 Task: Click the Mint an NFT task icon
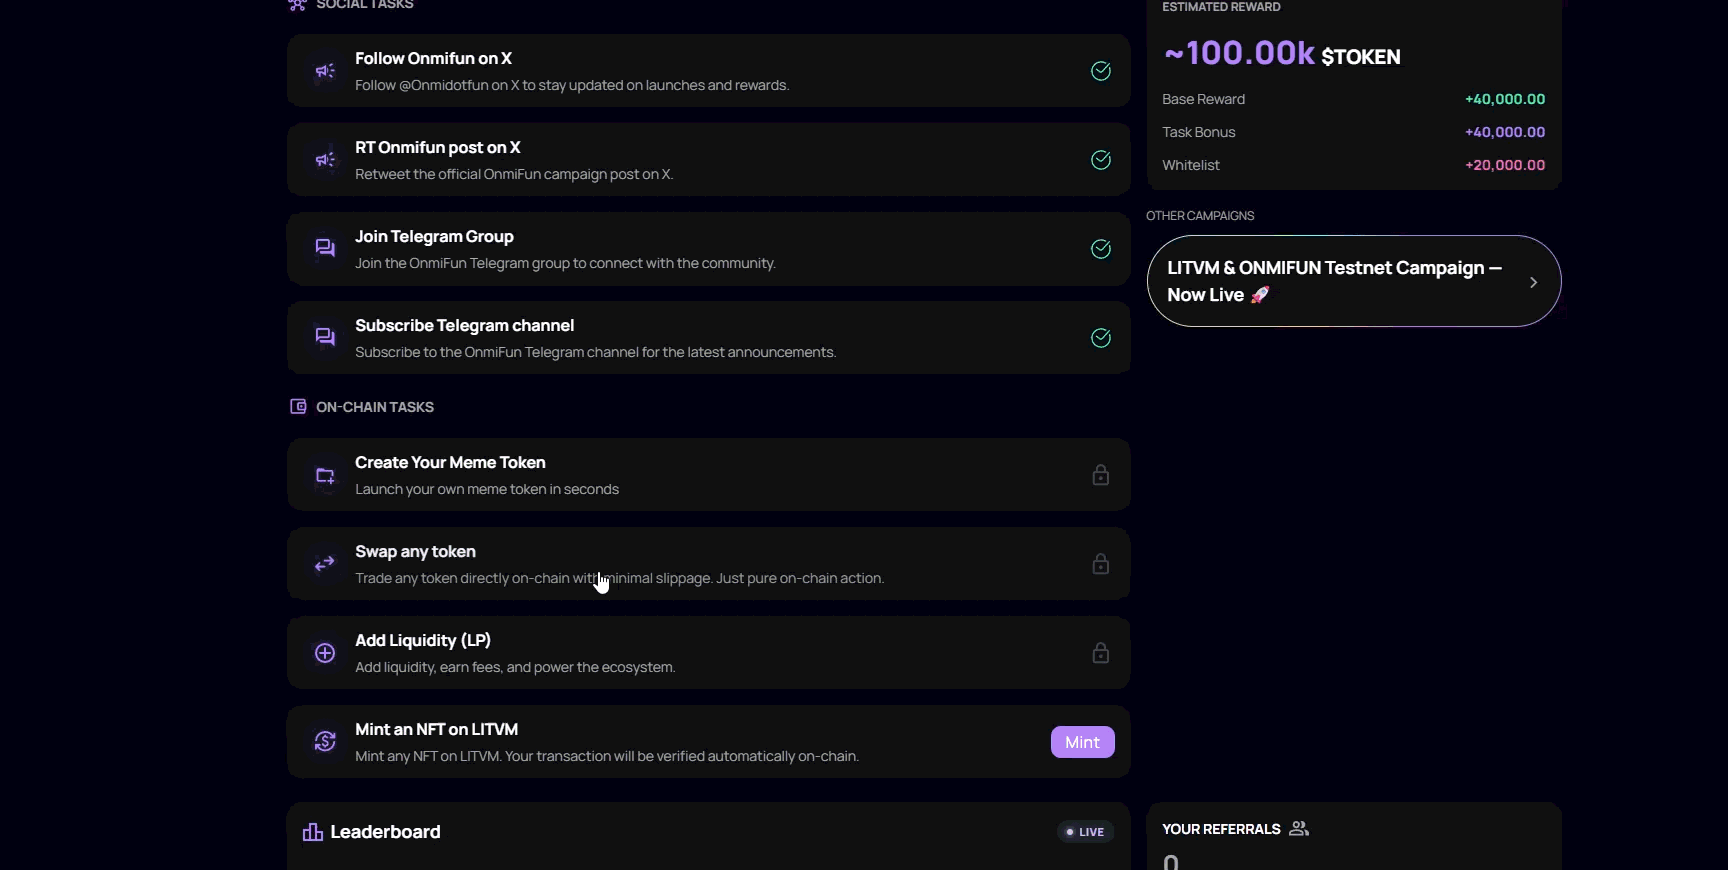point(325,741)
